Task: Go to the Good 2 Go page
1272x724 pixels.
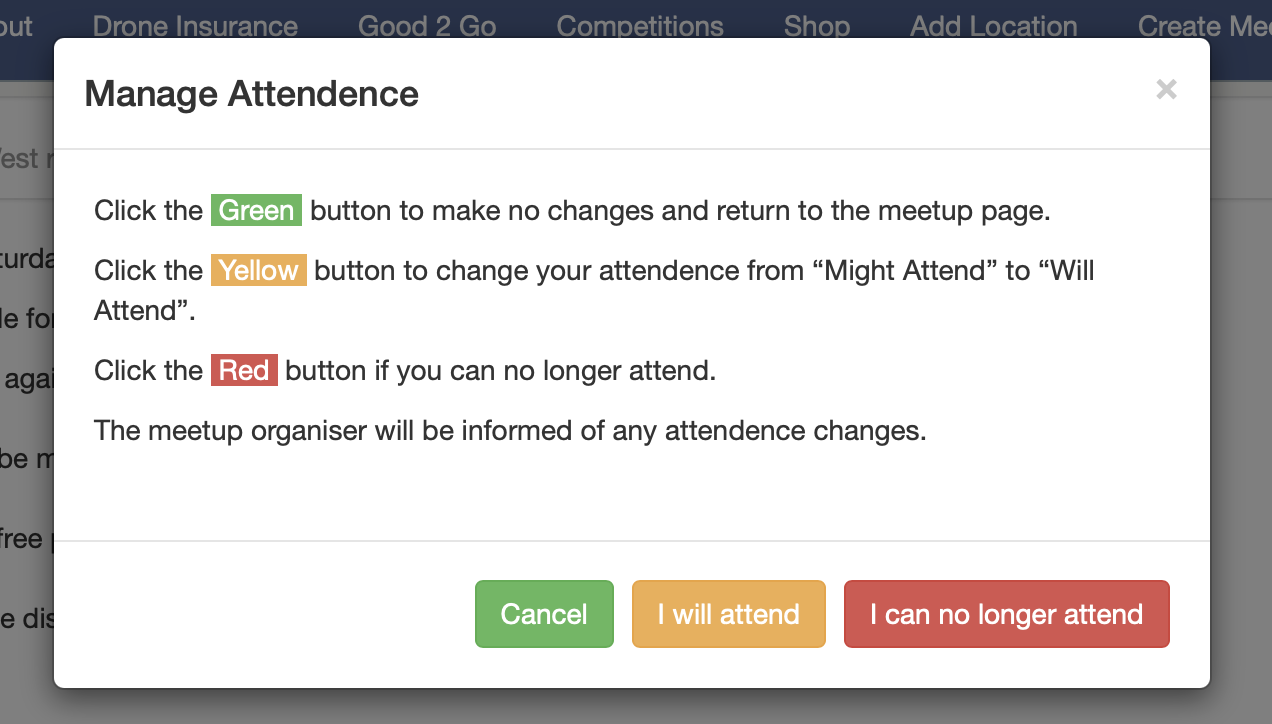Action: (x=427, y=26)
